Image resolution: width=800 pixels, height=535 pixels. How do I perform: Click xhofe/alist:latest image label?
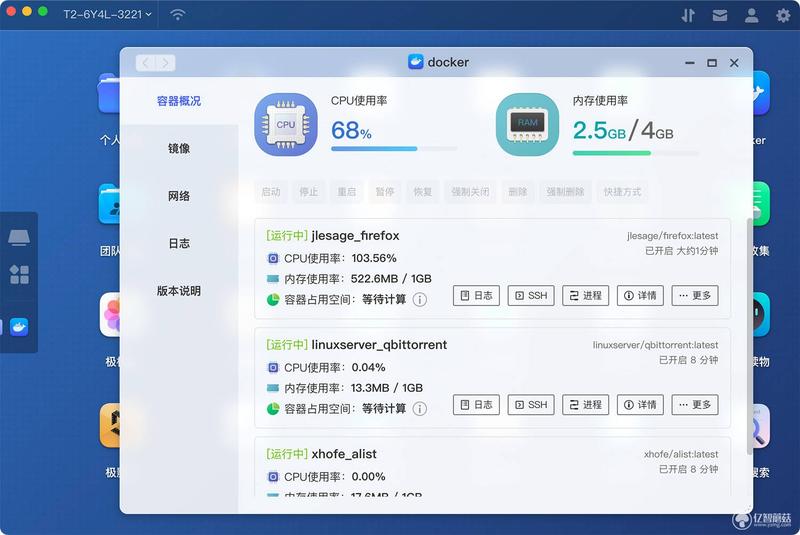681,454
